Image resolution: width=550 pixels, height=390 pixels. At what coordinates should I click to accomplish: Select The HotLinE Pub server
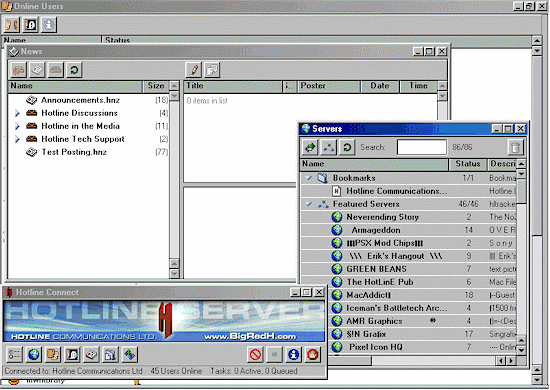408,282
